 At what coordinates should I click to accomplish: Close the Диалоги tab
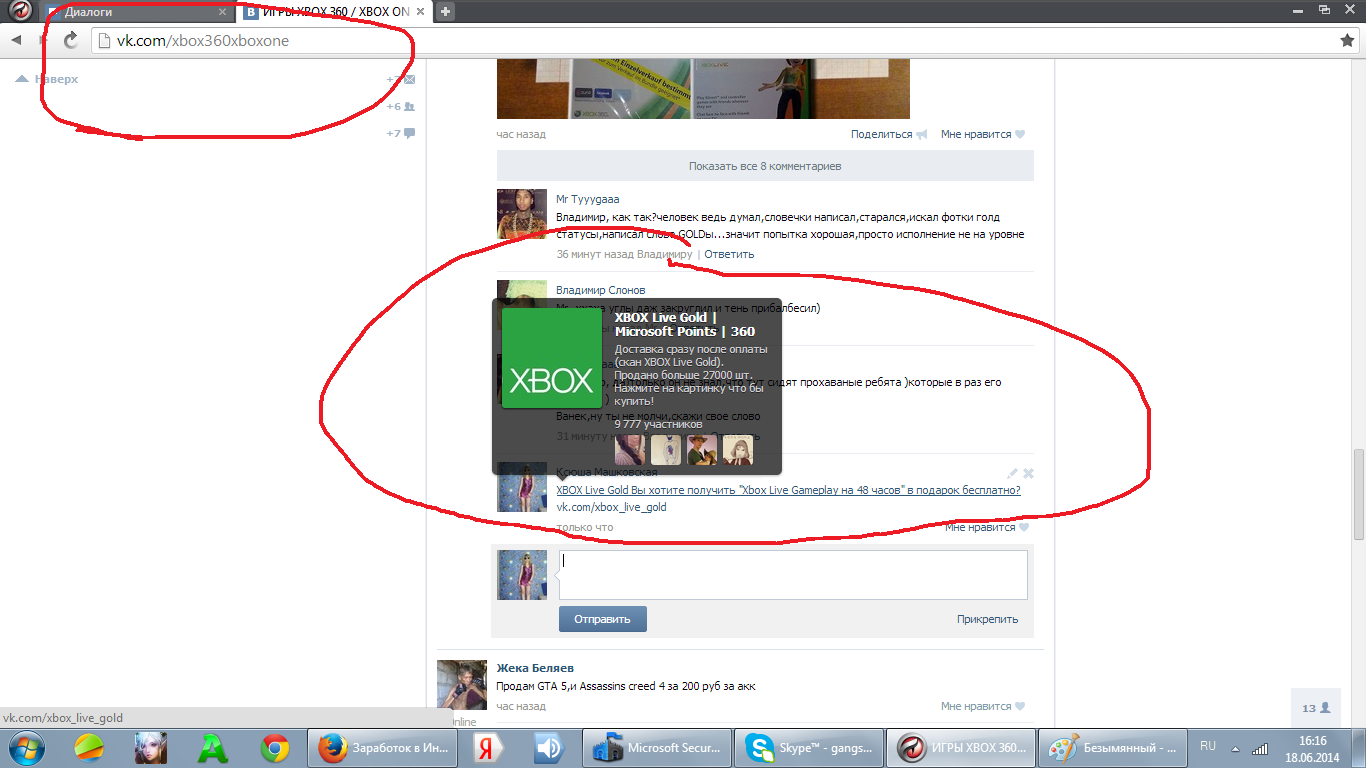(221, 12)
